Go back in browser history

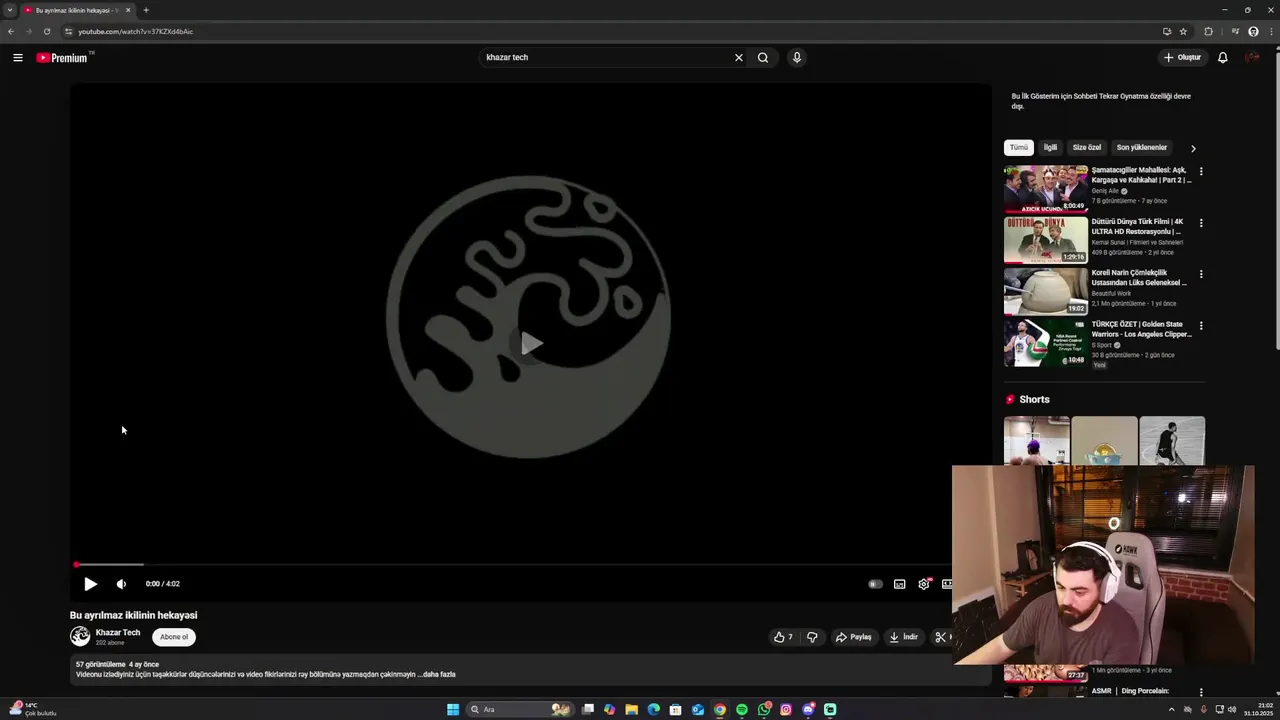[x=11, y=31]
